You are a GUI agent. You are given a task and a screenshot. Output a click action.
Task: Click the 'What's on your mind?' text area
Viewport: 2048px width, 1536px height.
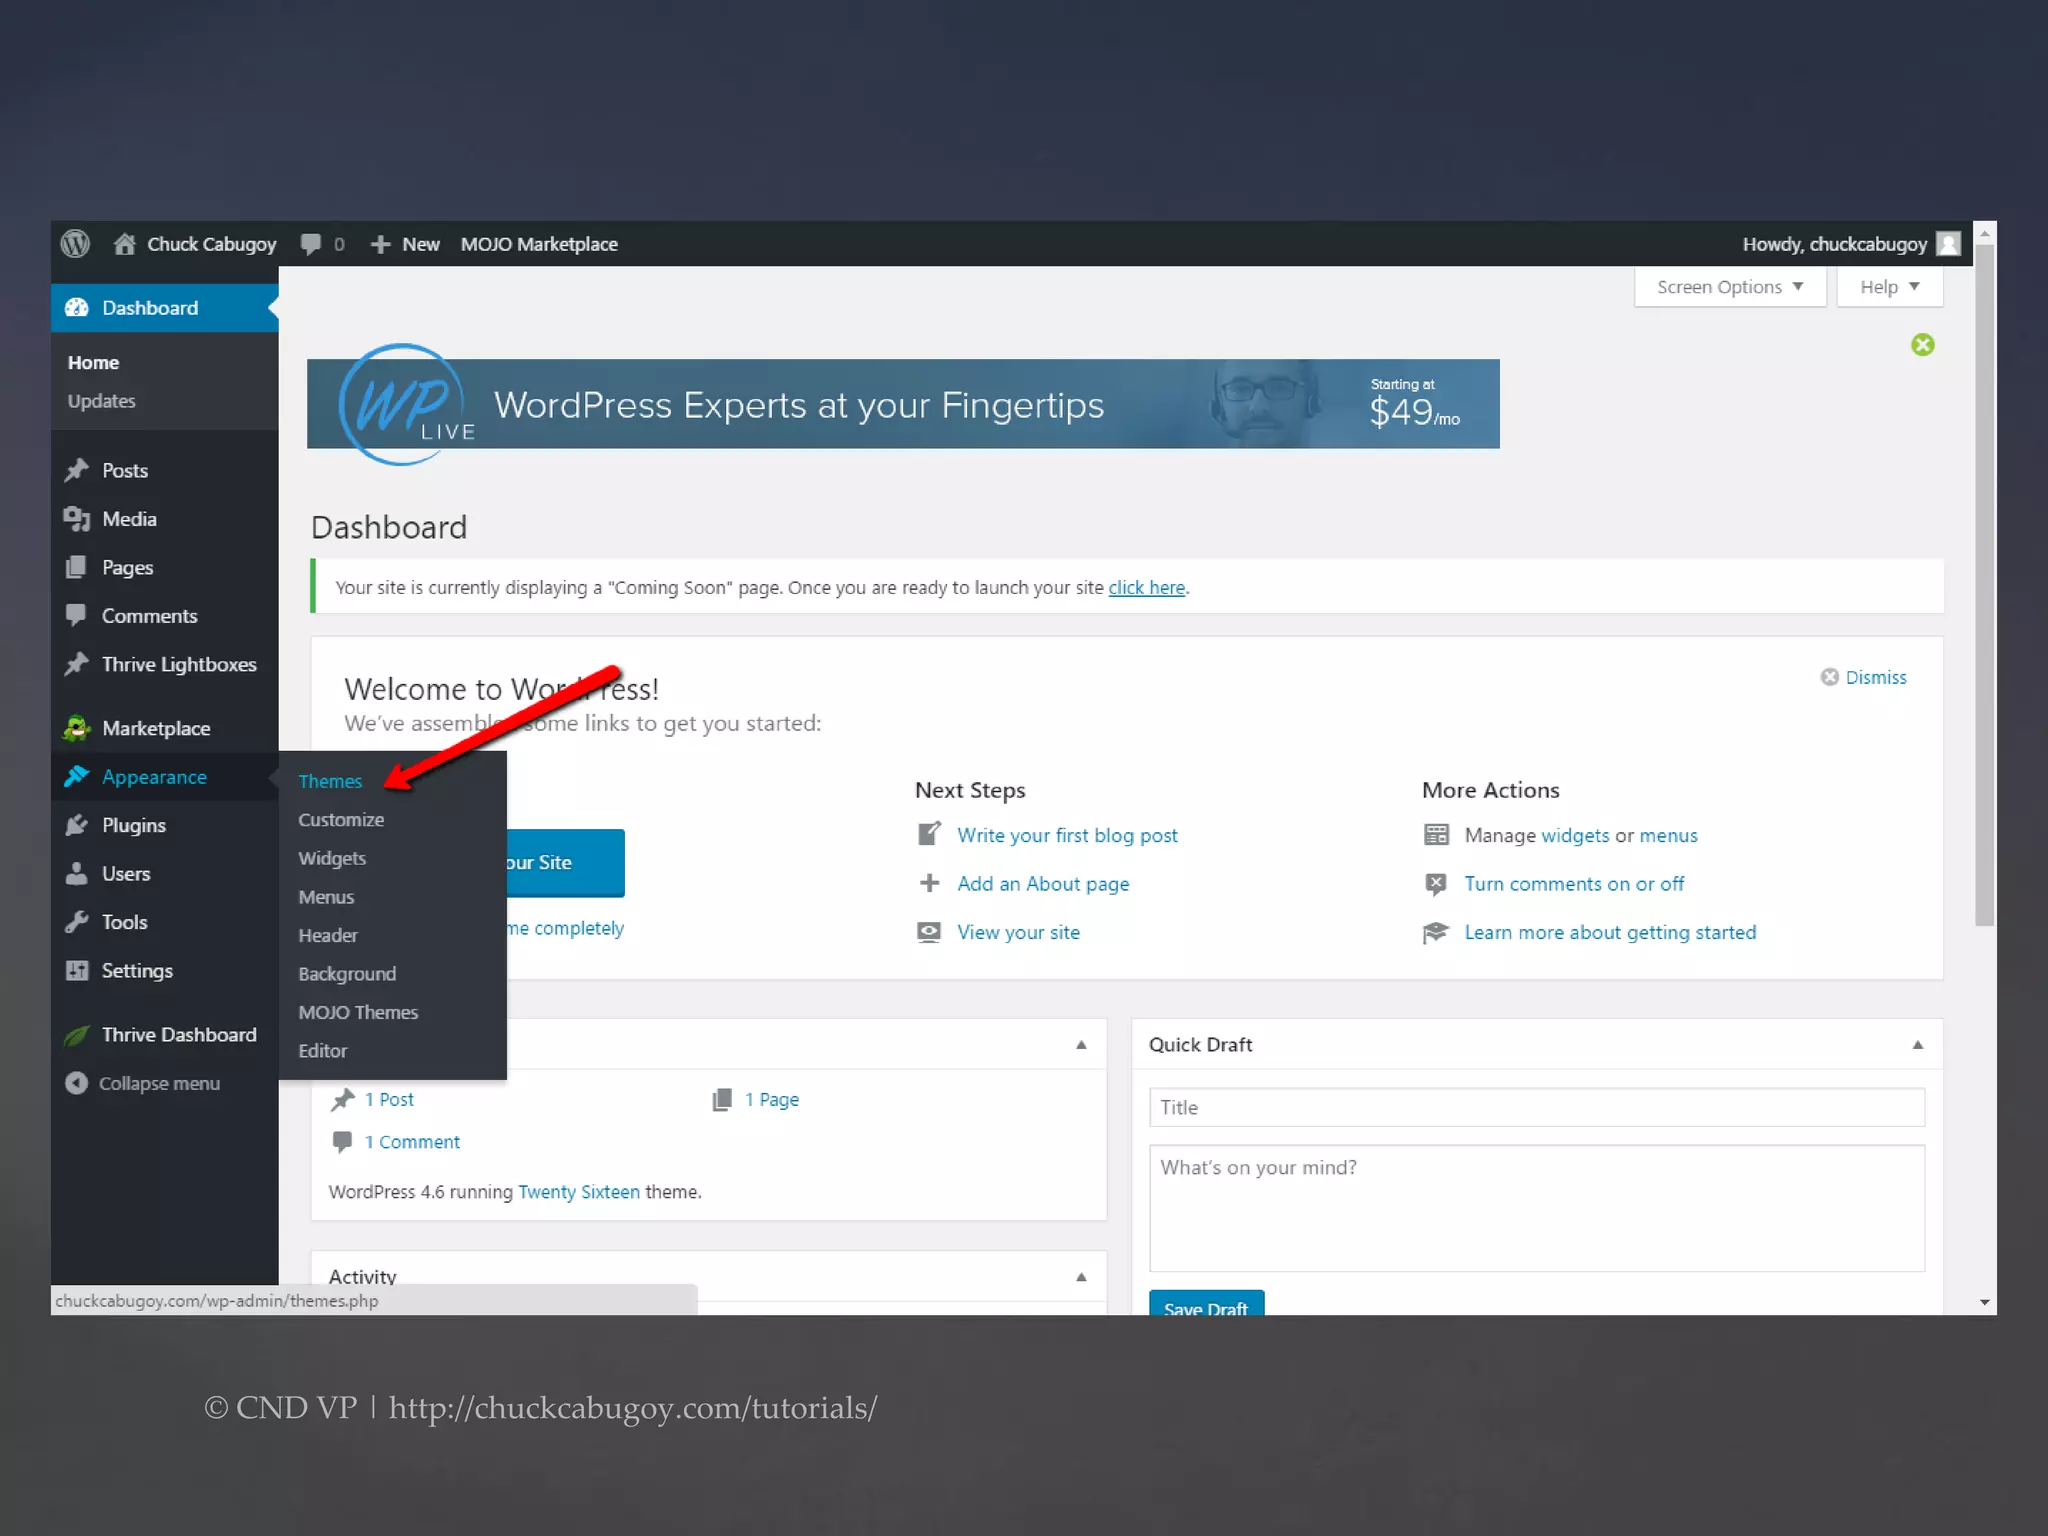[x=1536, y=1208]
